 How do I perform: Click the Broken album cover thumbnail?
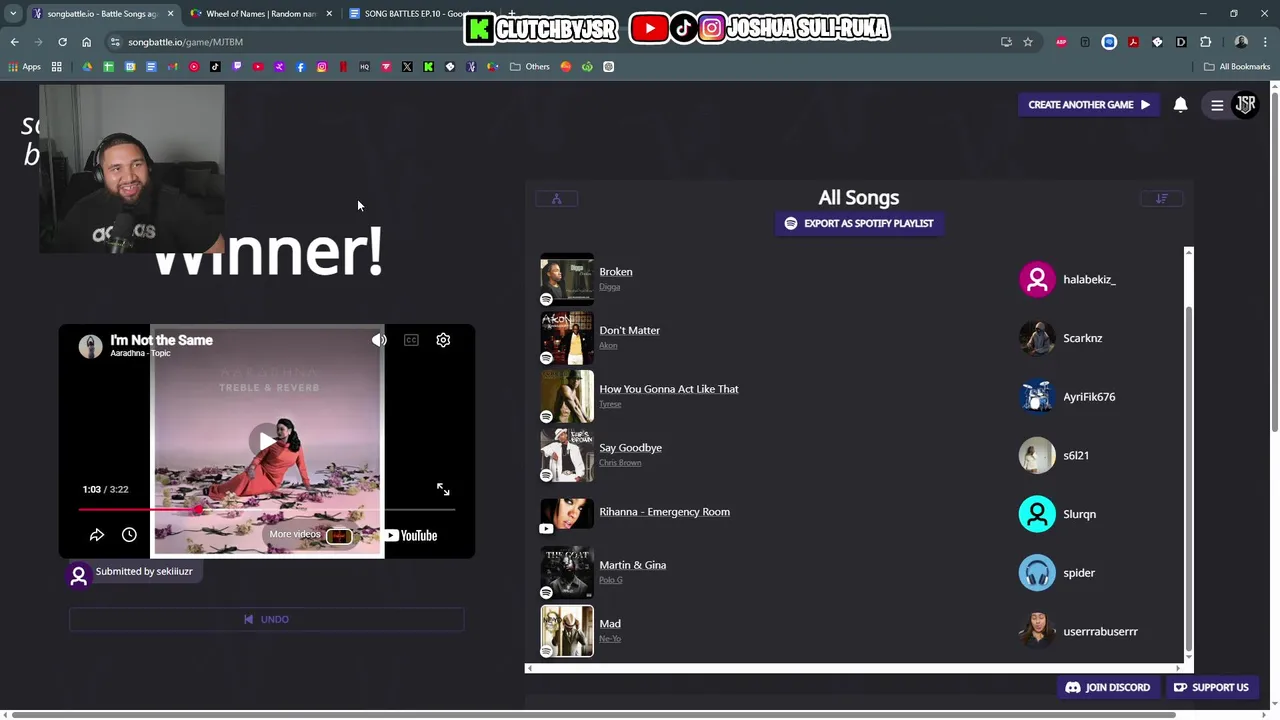click(x=567, y=279)
